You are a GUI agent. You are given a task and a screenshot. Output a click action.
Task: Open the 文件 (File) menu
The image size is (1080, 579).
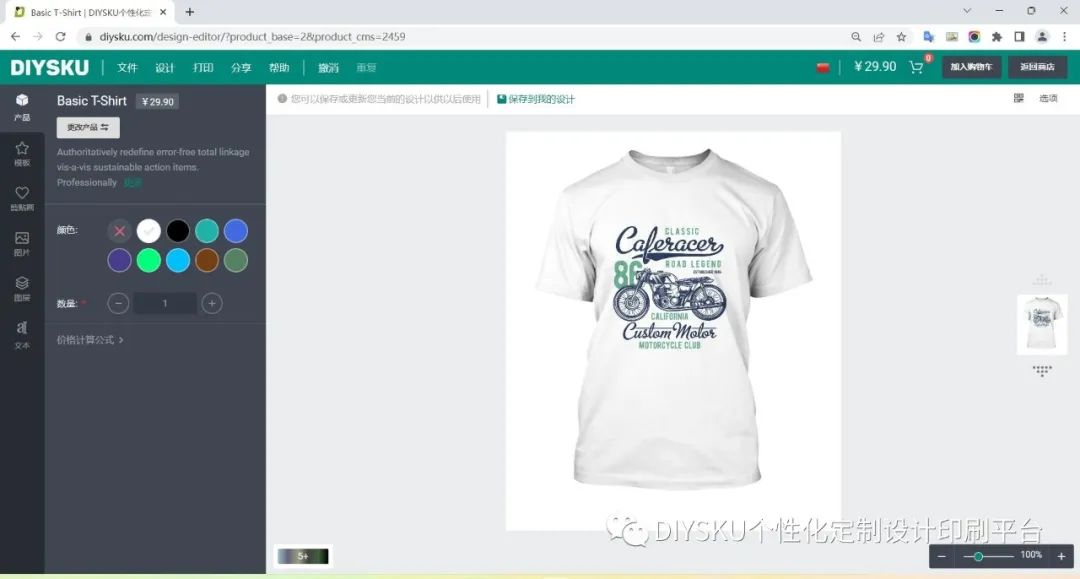127,67
